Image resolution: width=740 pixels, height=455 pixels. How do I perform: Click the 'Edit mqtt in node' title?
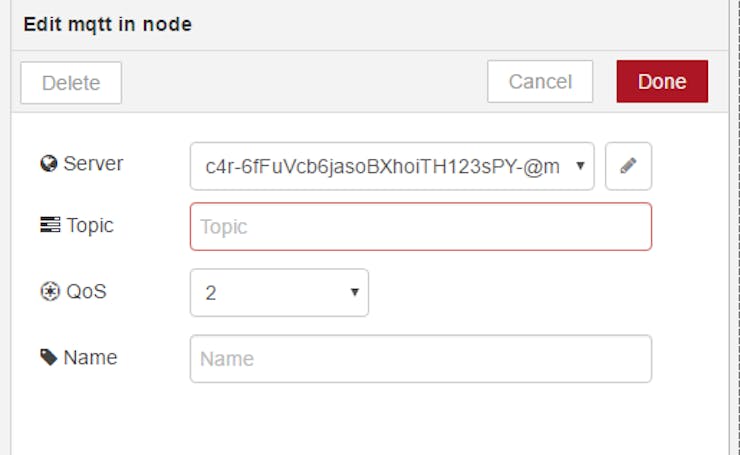click(x=108, y=25)
